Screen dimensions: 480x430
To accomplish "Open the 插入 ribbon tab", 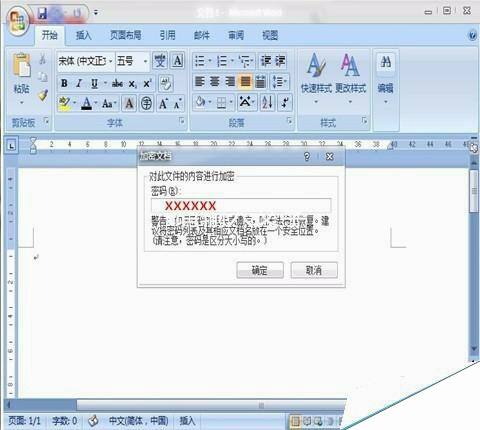I will click(83, 35).
